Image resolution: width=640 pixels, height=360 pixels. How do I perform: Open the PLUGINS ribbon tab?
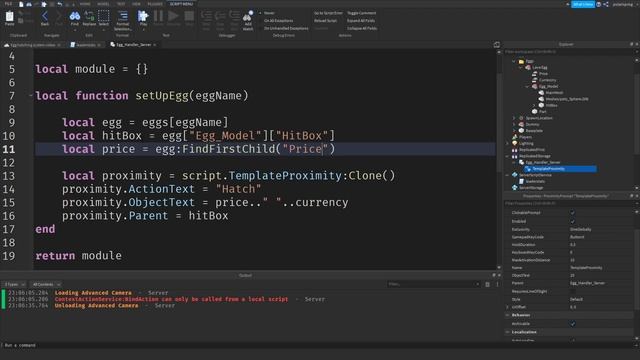155,4
